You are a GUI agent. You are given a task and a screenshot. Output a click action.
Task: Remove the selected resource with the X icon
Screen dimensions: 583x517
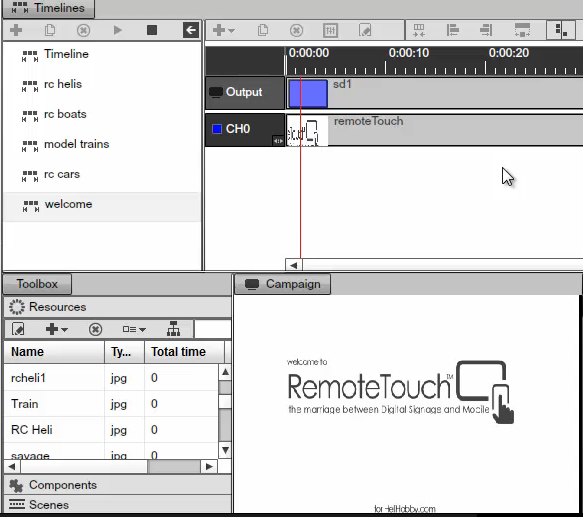95,329
